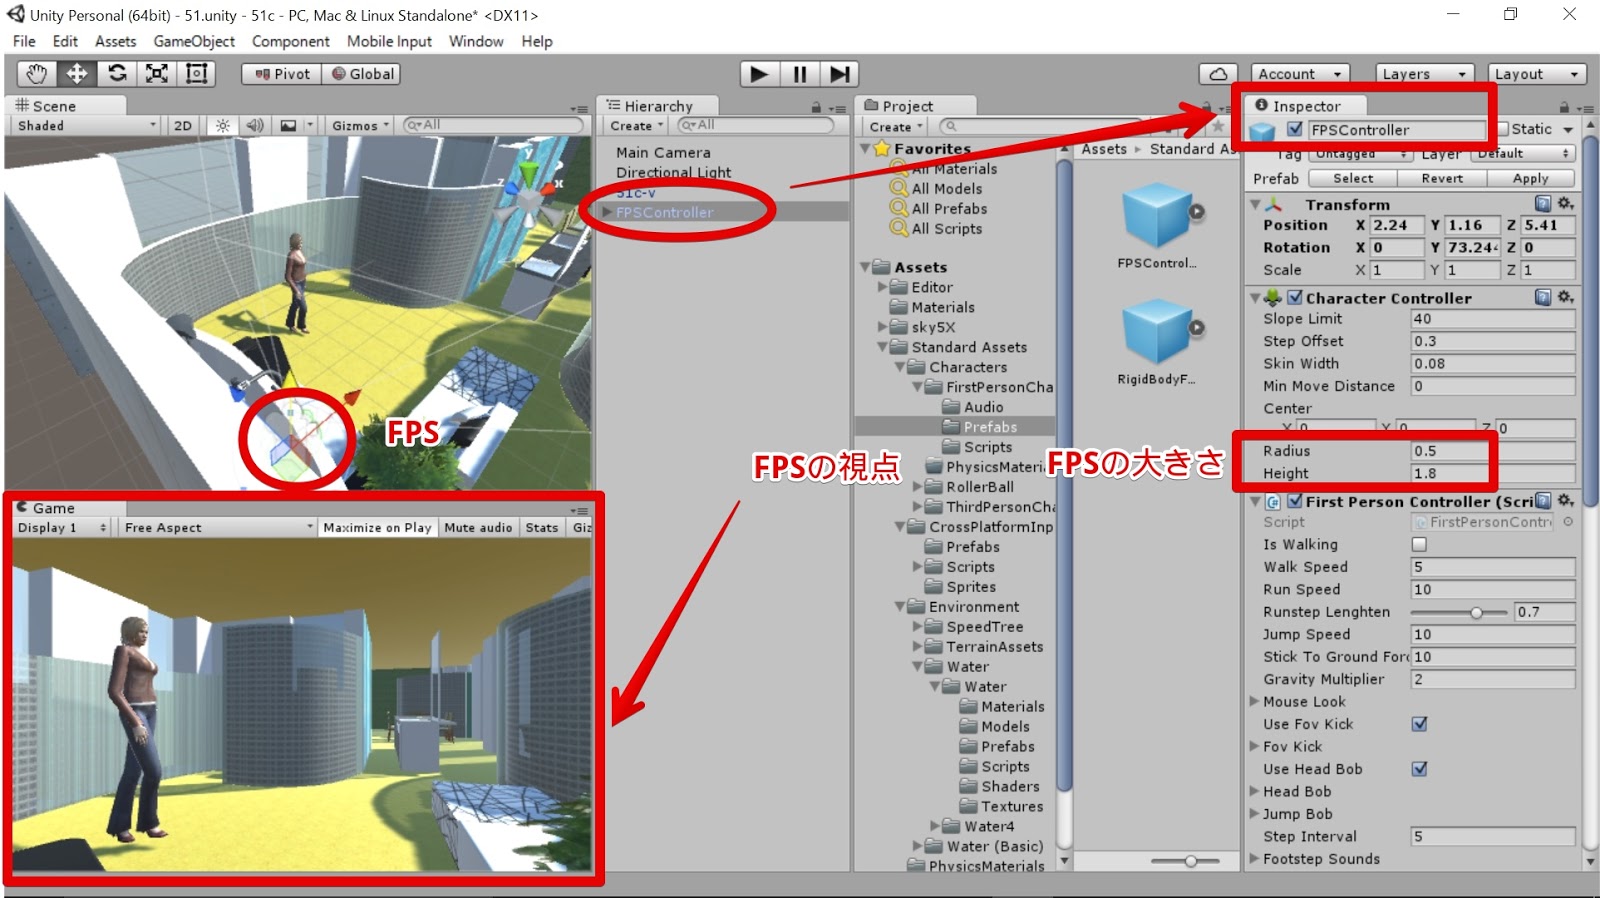1600x898 pixels.
Task: Toggle Maximize on Play button
Action: click(x=377, y=527)
